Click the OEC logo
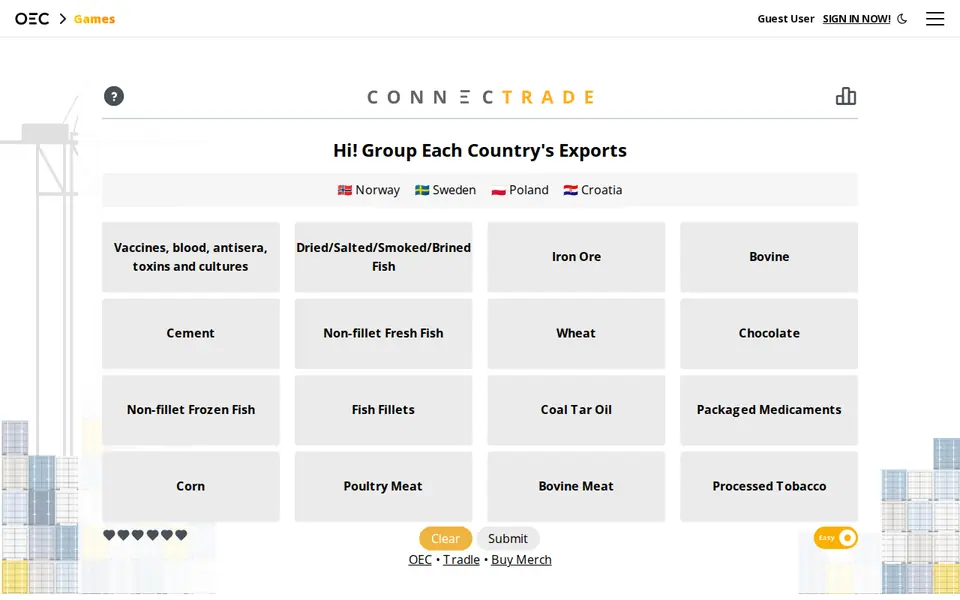The image size is (960, 600). click(x=32, y=19)
